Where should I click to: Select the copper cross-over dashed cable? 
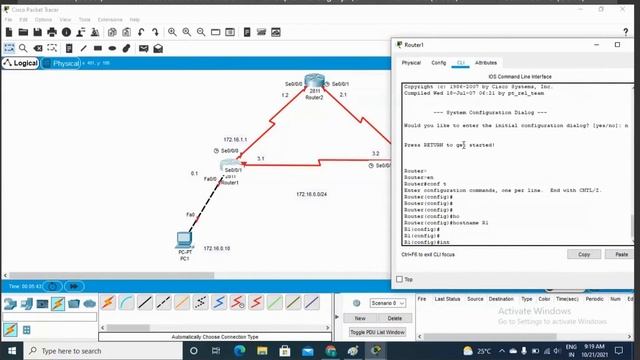click(164, 303)
